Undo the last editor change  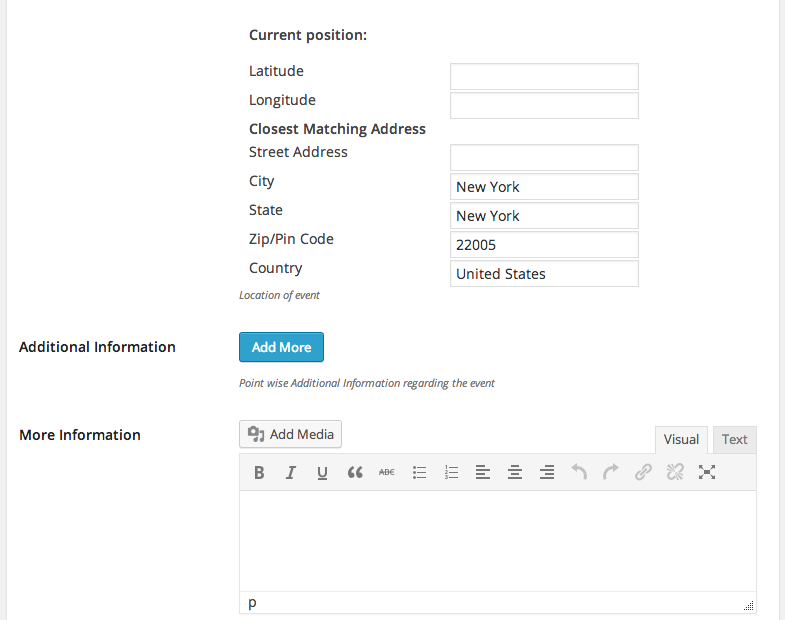point(579,472)
